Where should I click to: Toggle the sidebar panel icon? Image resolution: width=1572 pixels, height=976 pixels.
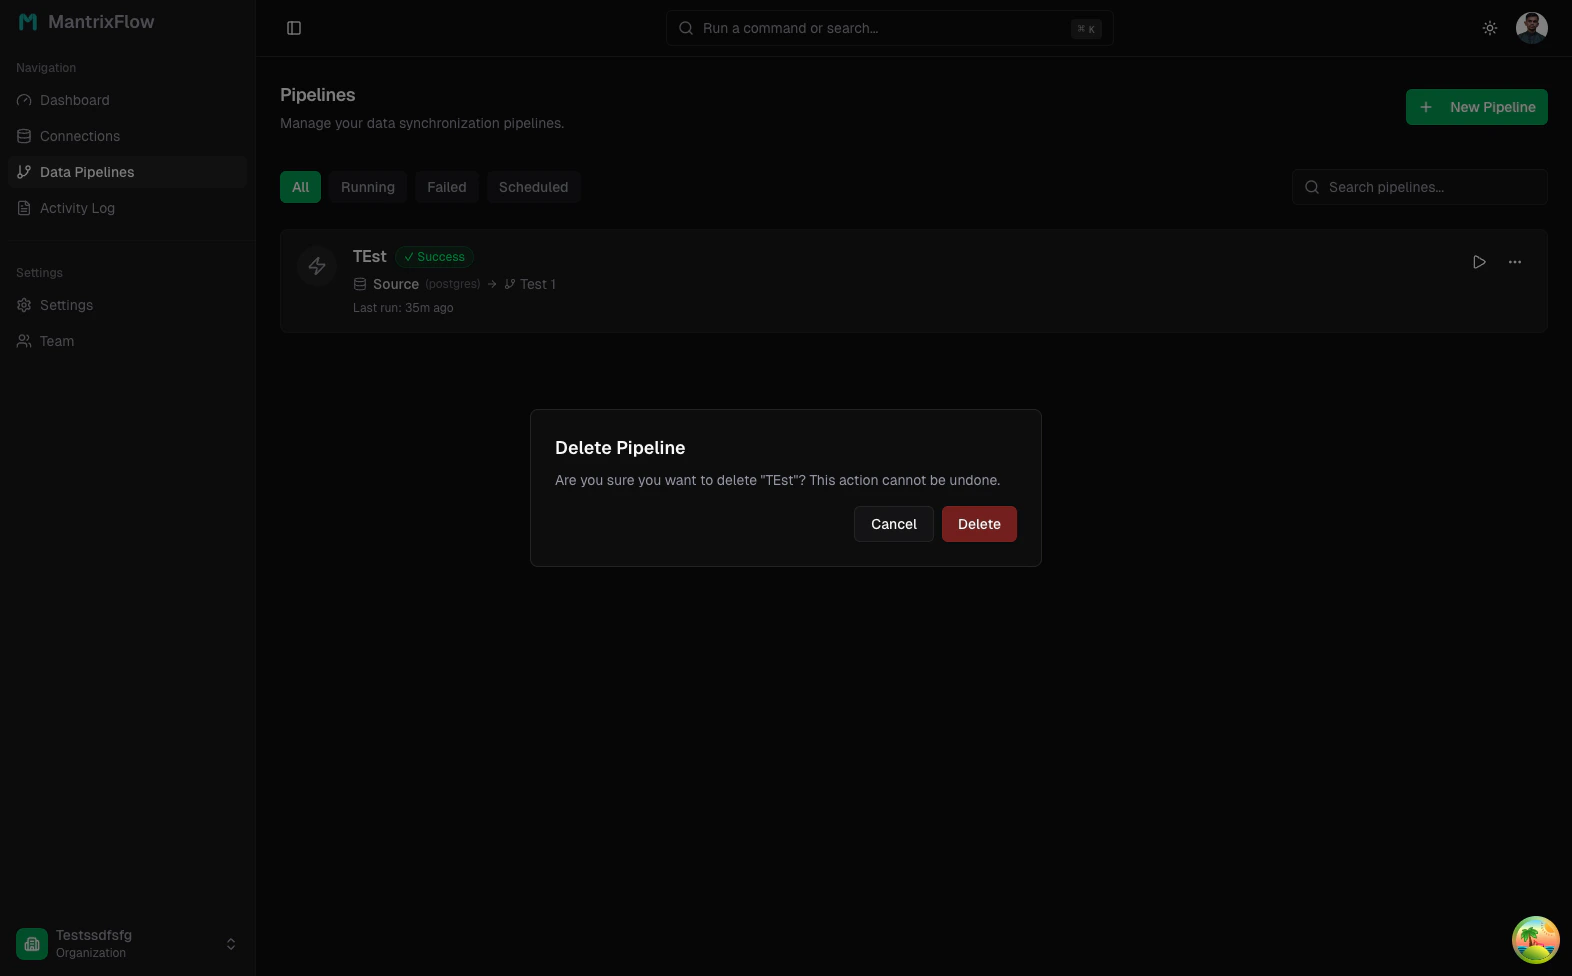click(x=294, y=28)
